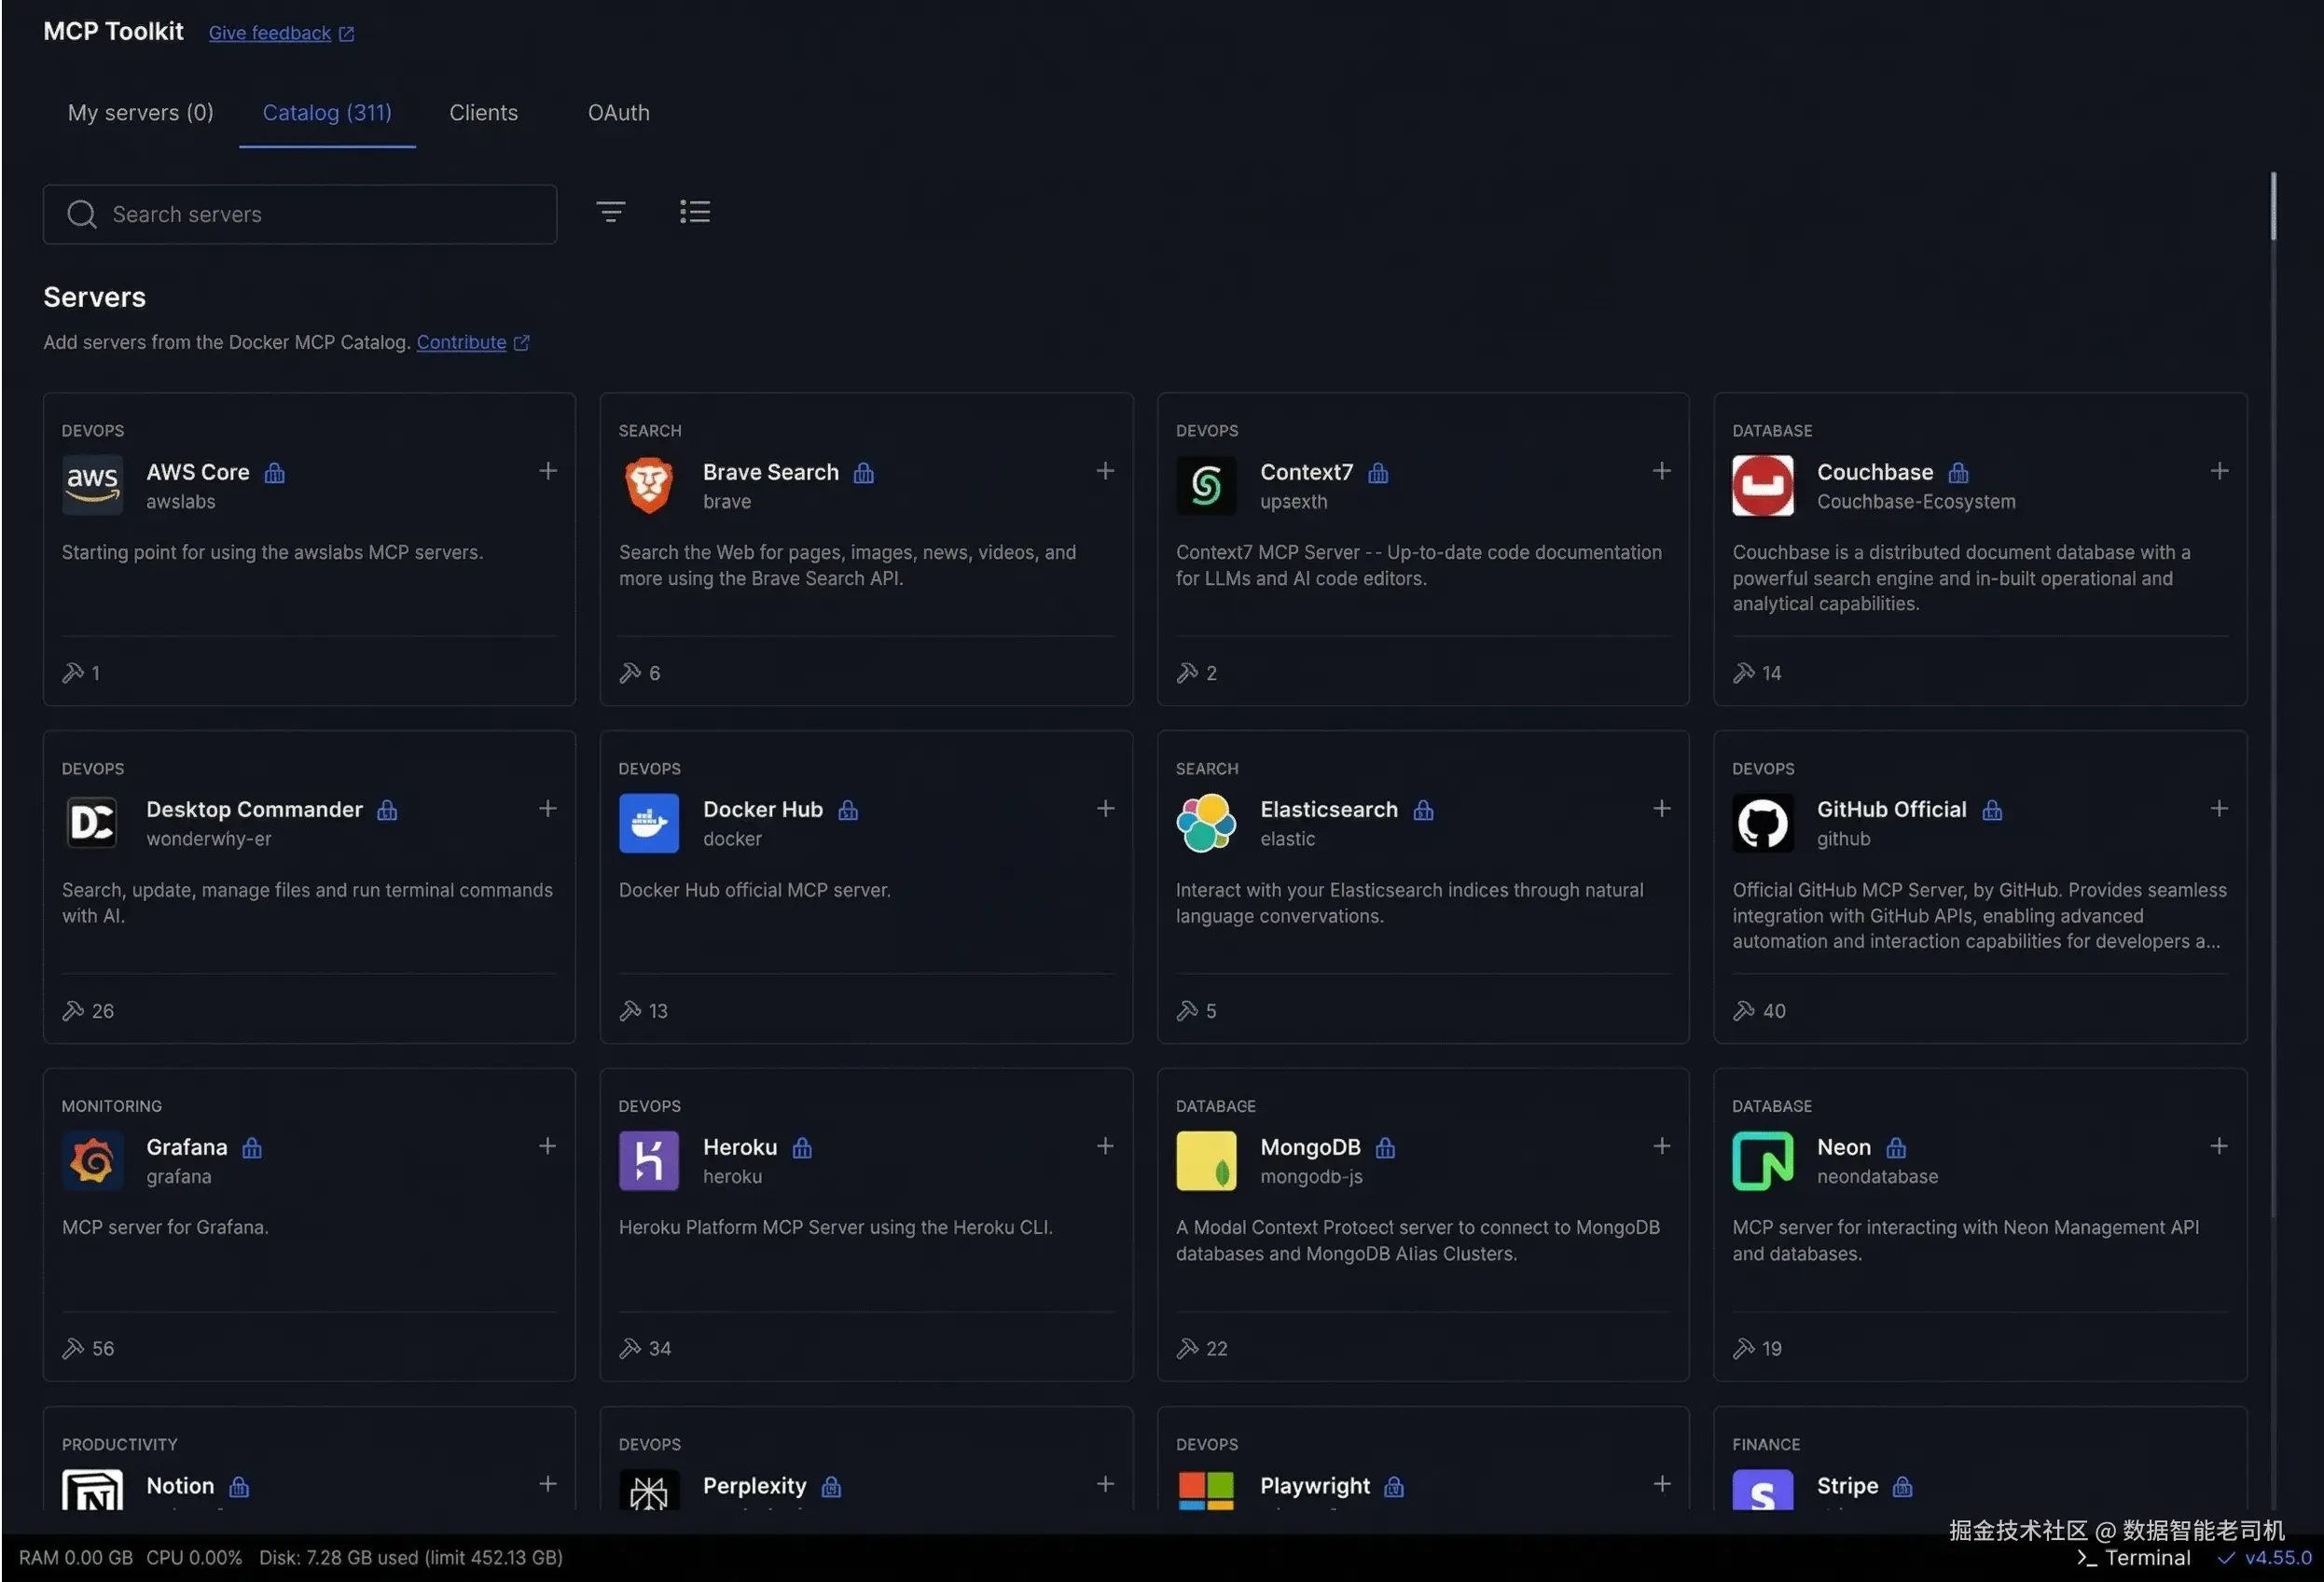Click the Couchbase red logo
This screenshot has height=1582, width=2324.
point(1763,486)
